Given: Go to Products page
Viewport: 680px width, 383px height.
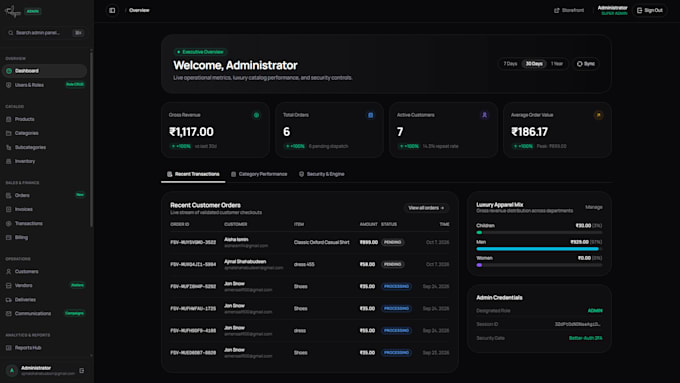Looking at the screenshot, I should (x=44, y=119).
